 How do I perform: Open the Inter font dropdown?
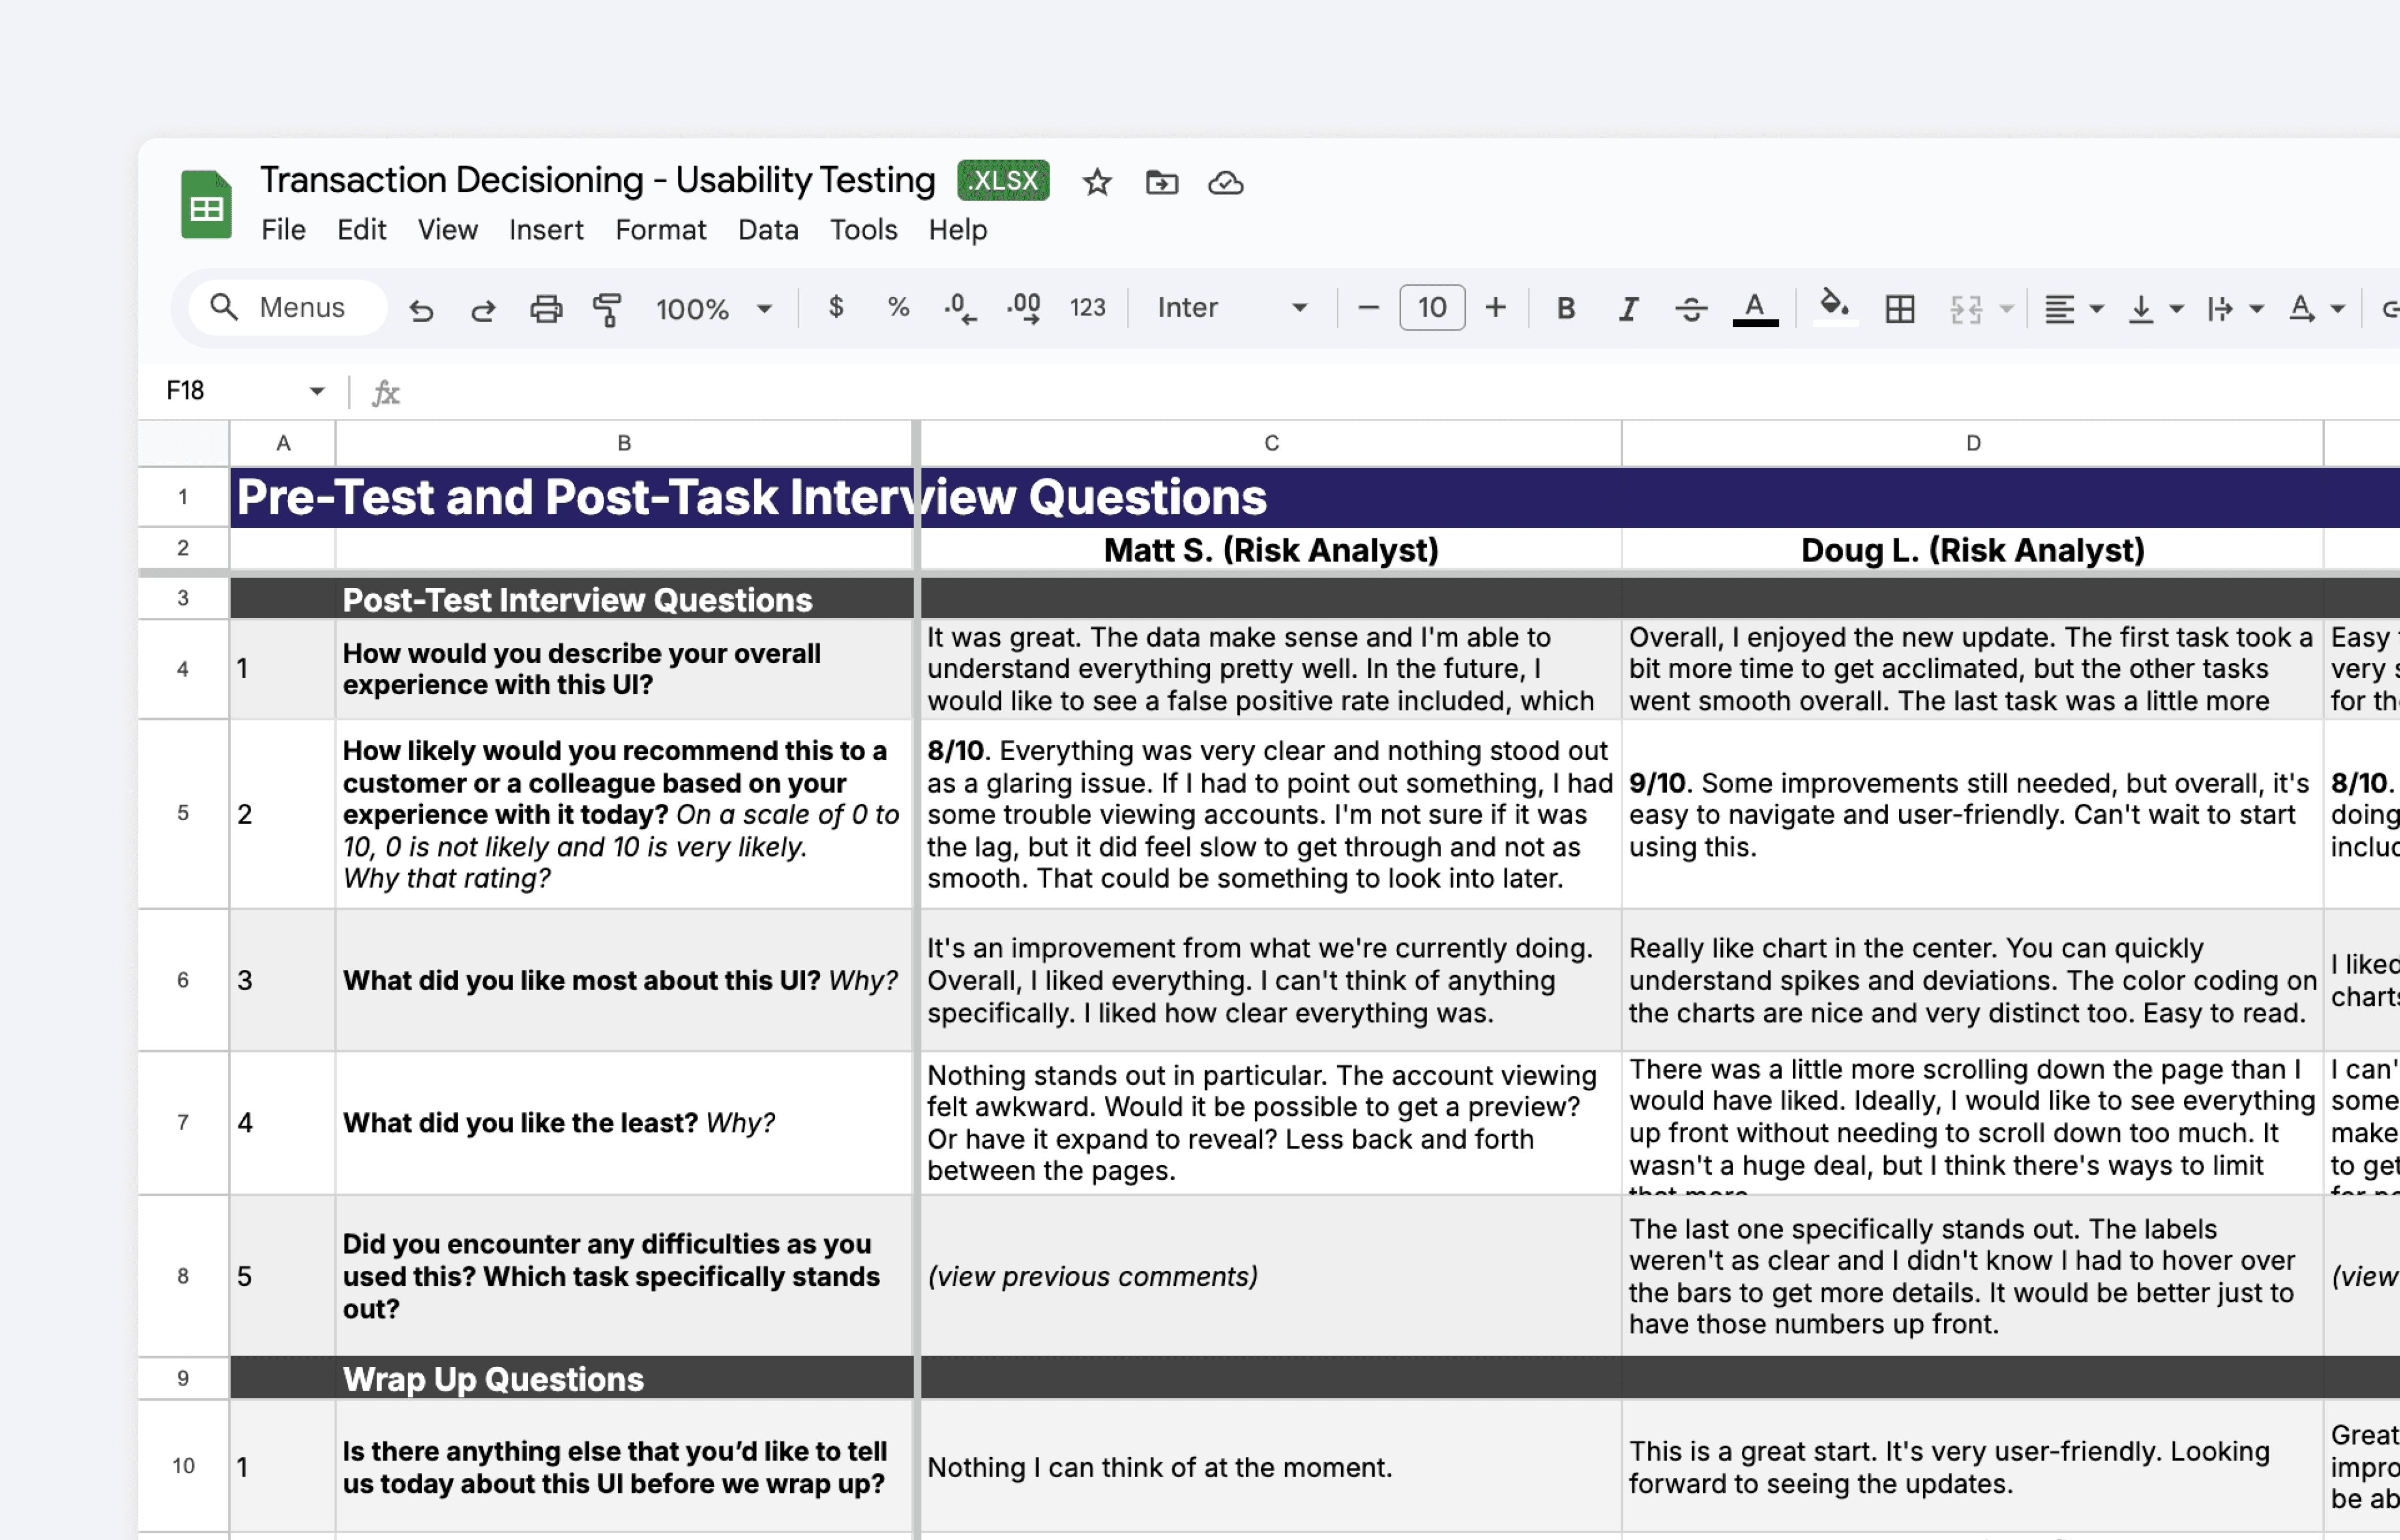1231,307
